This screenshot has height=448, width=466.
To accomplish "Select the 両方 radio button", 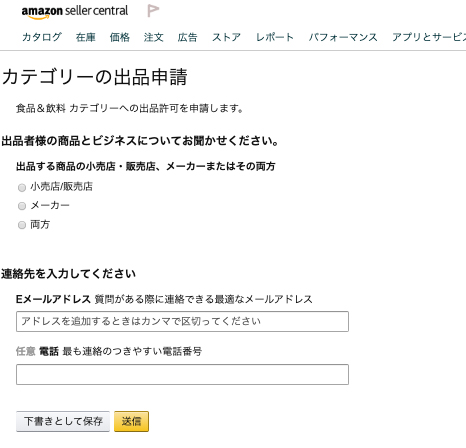I will [22, 225].
